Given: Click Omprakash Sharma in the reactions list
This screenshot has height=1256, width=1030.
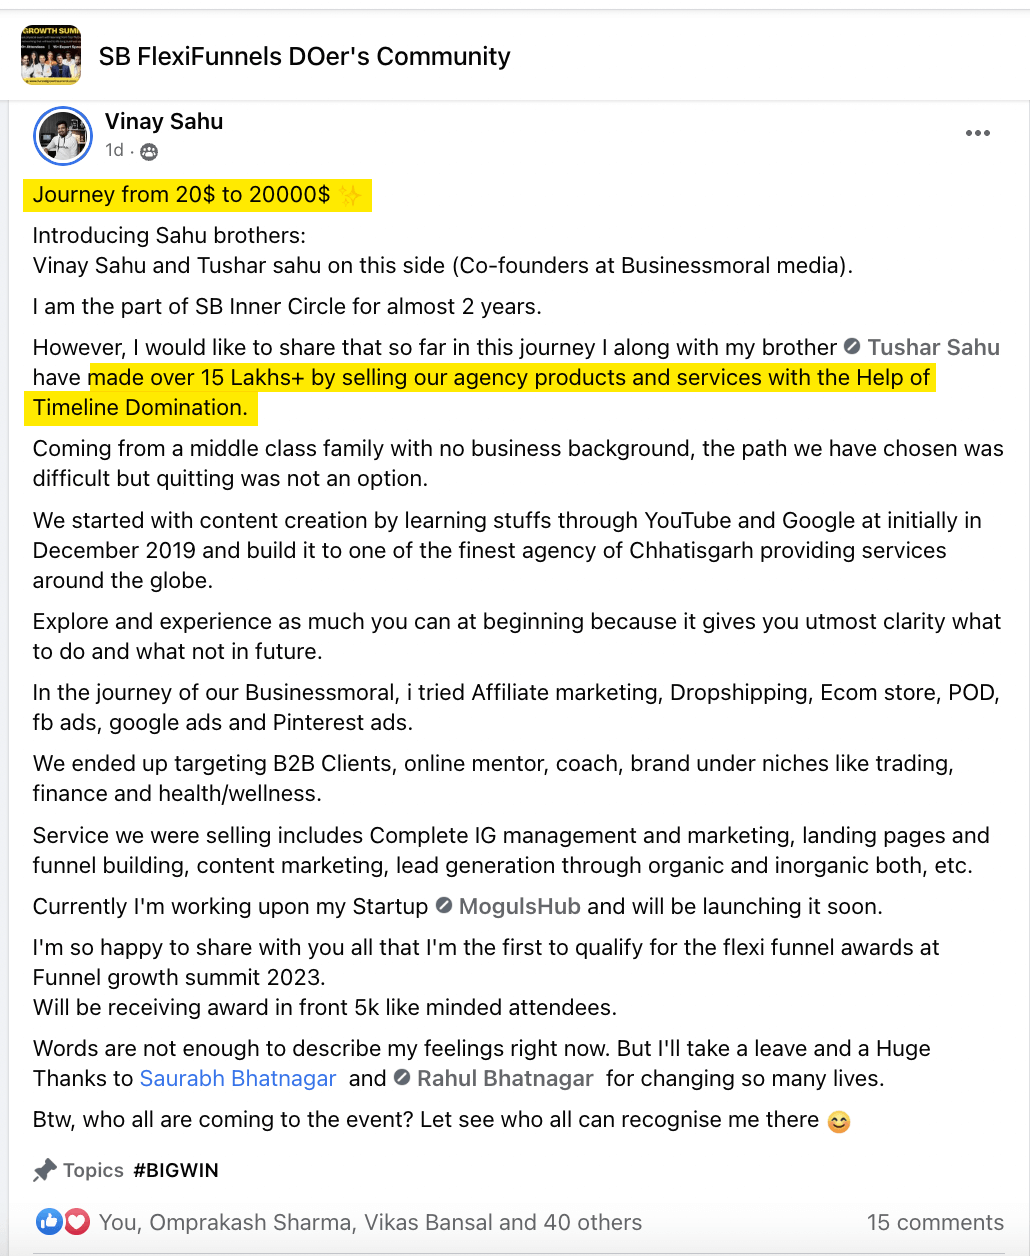Looking at the screenshot, I should click(246, 1221).
